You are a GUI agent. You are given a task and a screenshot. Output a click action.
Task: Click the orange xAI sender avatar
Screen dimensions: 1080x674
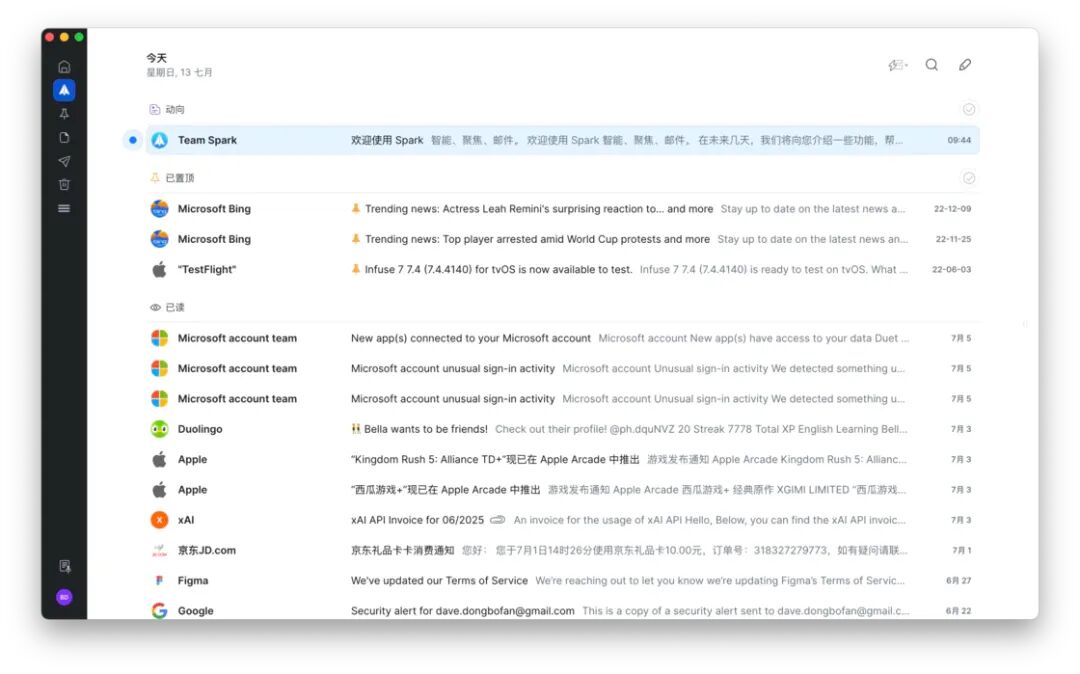pyautogui.click(x=159, y=520)
